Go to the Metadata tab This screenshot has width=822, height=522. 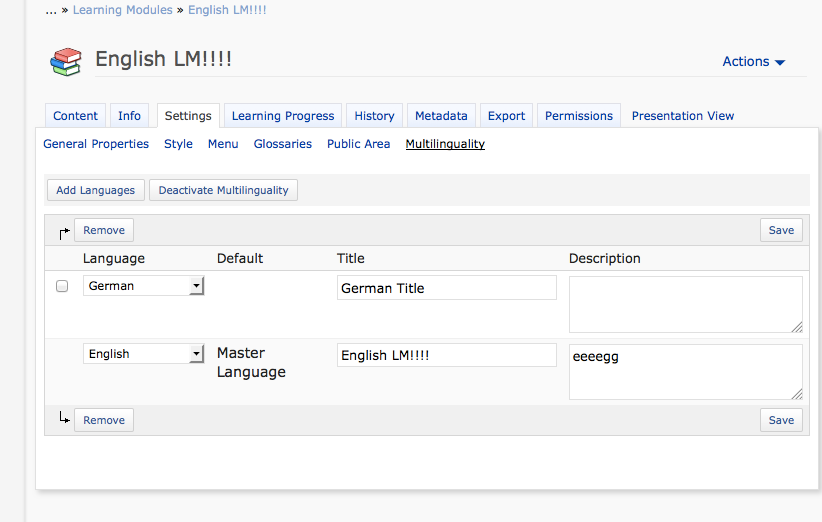[441, 116]
